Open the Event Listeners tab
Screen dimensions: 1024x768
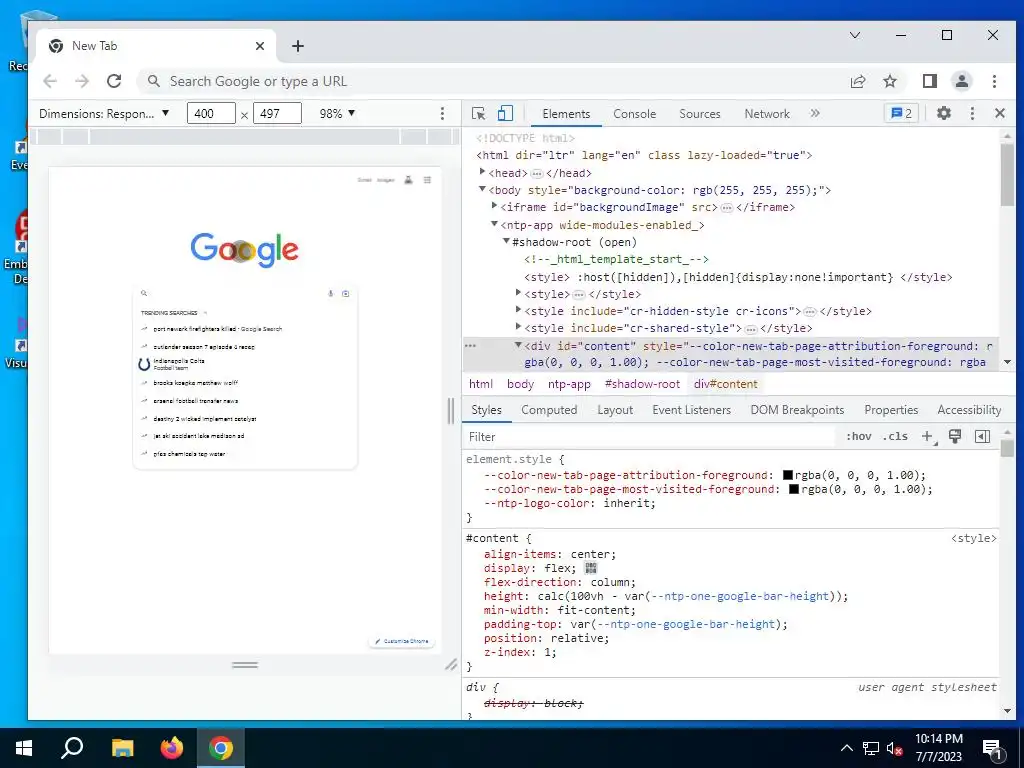coord(691,410)
